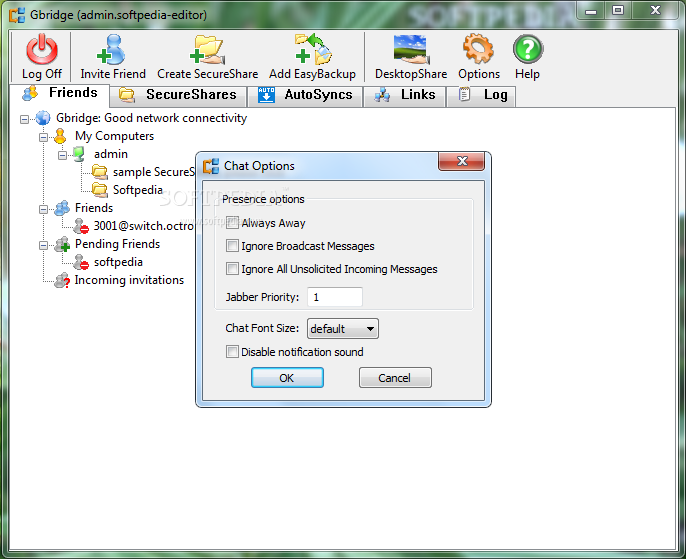Switch to the SecureShares tab
Viewport: 686px width, 559px height.
(x=178, y=95)
